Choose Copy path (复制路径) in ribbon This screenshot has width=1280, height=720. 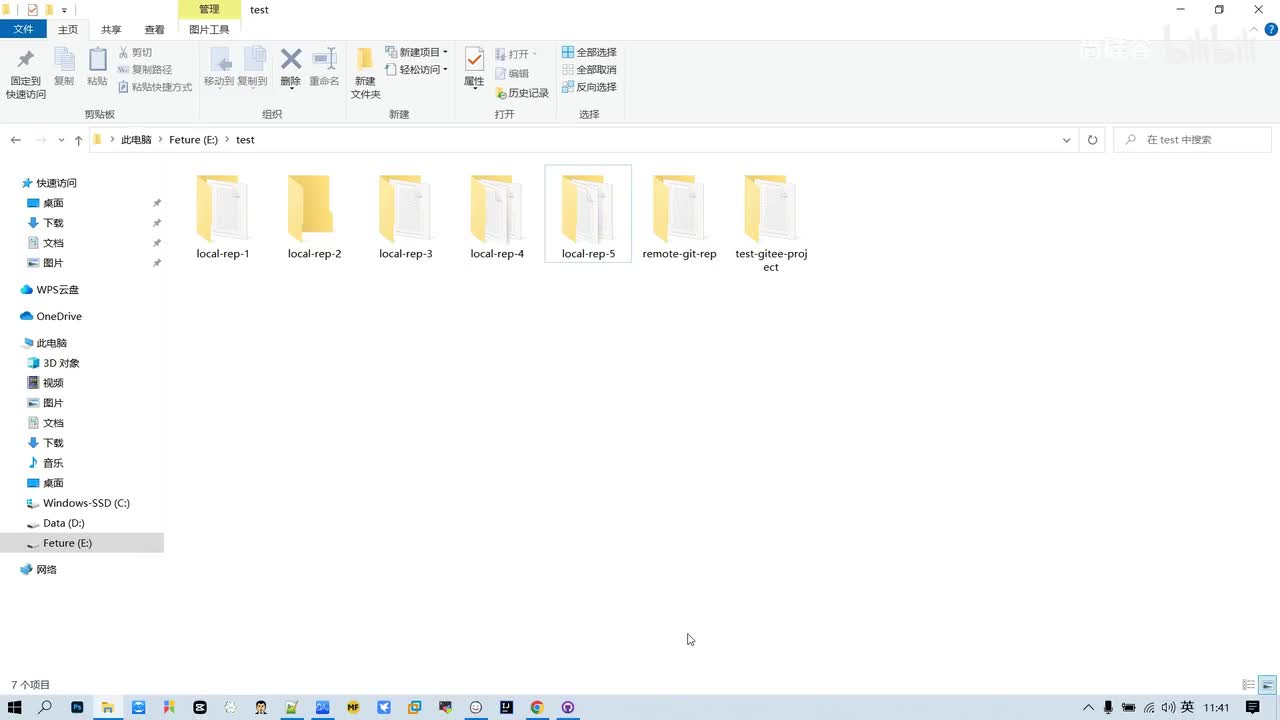[145, 70]
